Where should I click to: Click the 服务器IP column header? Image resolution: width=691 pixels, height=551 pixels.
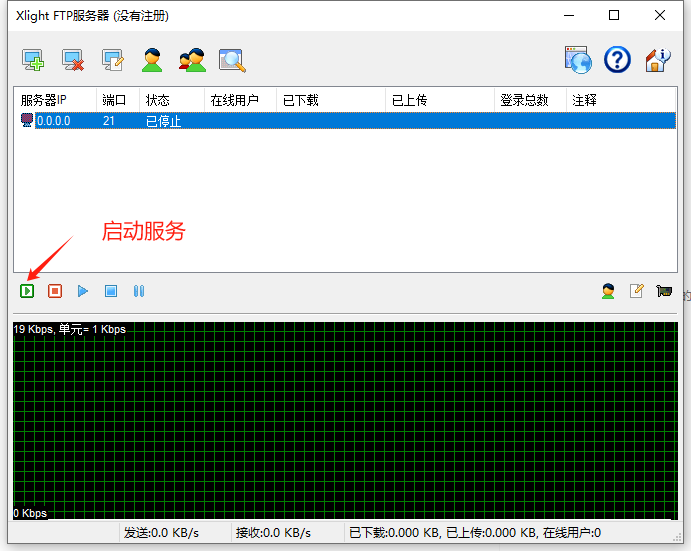(x=44, y=100)
